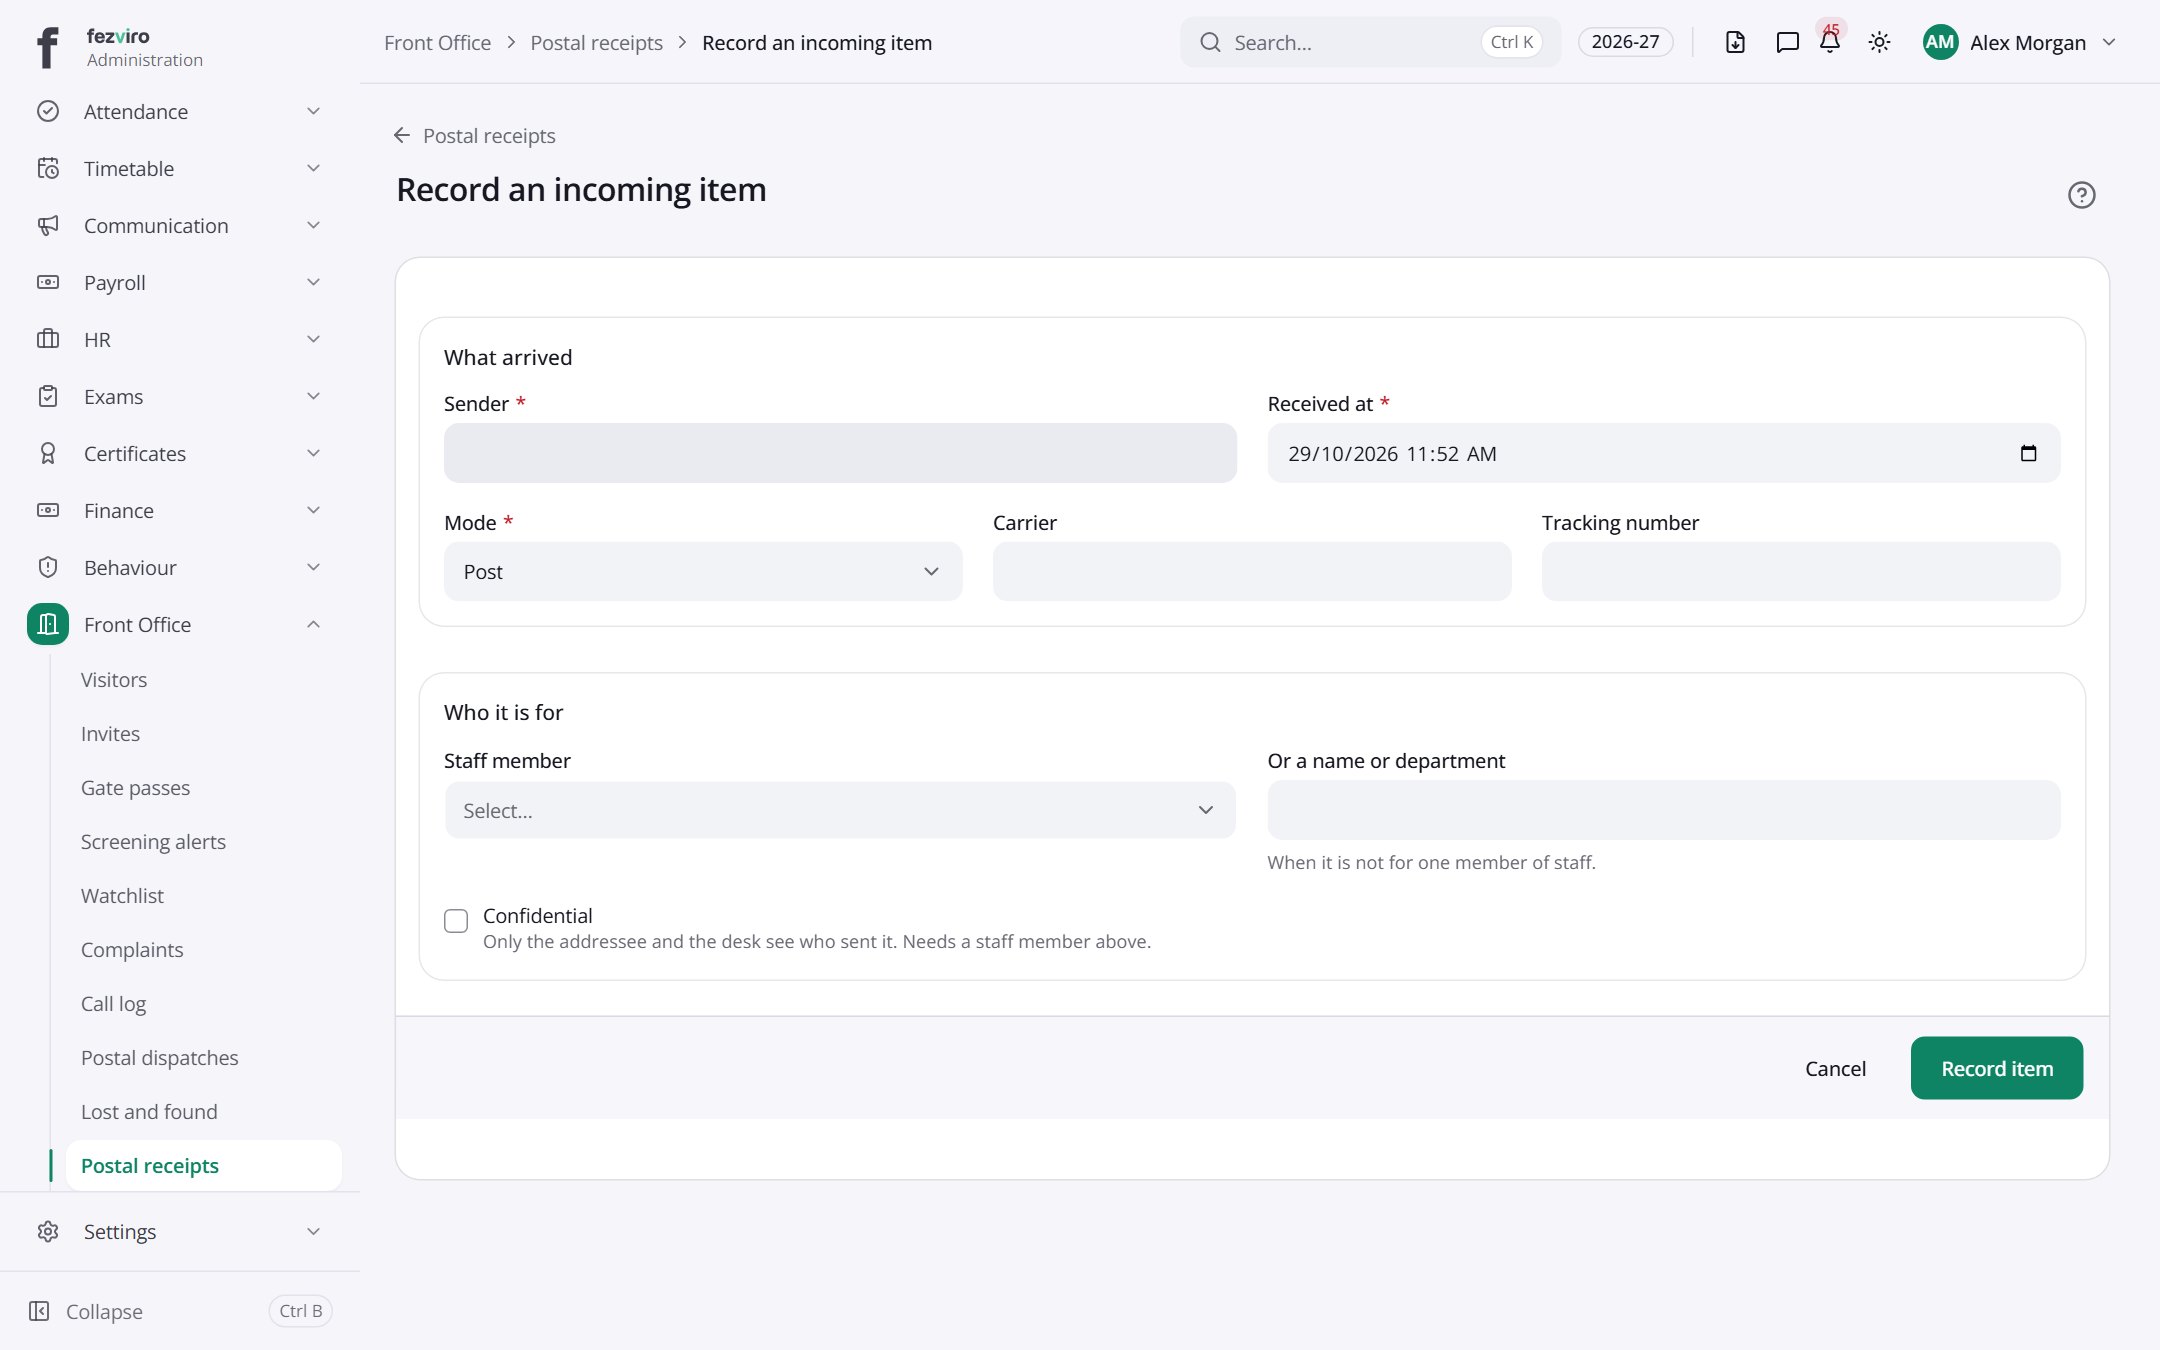Screen dimensions: 2160x1350
Task: Click the Or a name or department field
Action: [x=1664, y=810]
